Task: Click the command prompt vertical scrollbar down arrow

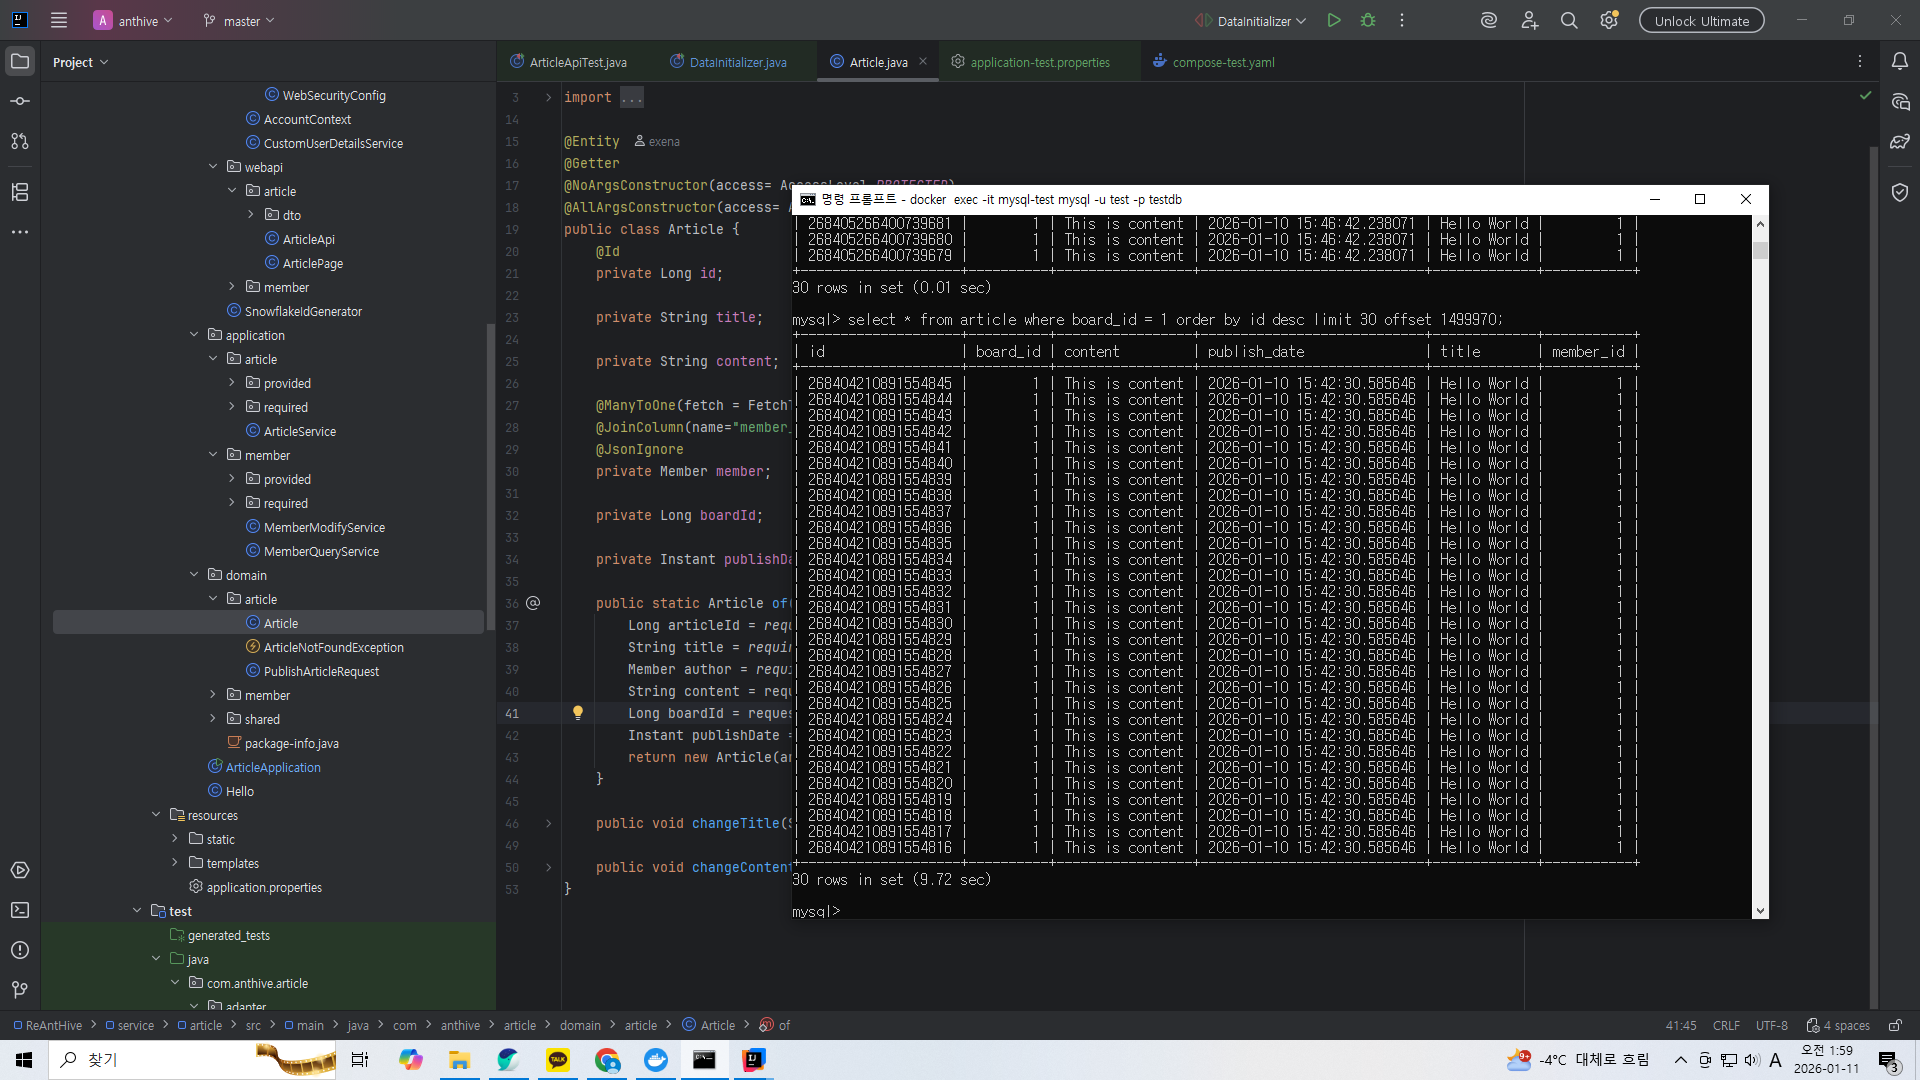Action: [1760, 911]
